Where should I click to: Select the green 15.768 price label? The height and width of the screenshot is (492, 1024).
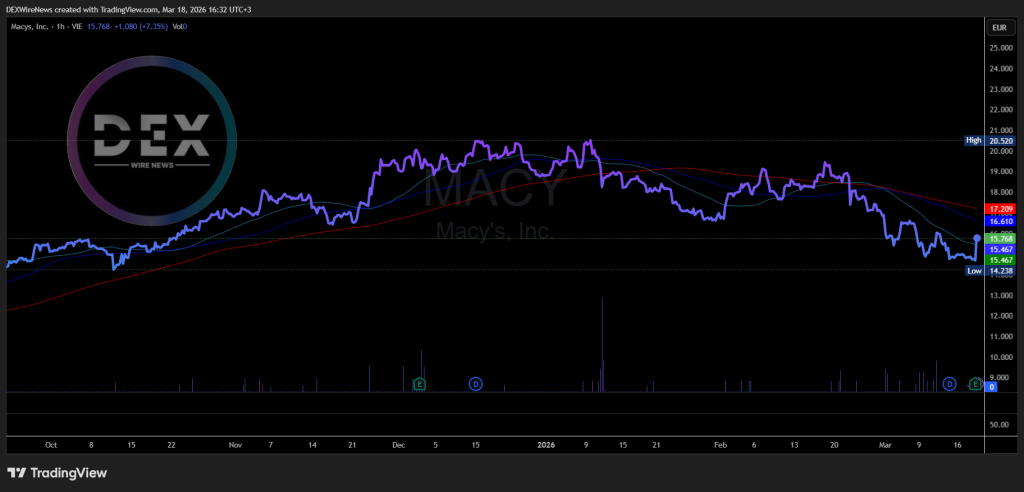click(x=1001, y=239)
